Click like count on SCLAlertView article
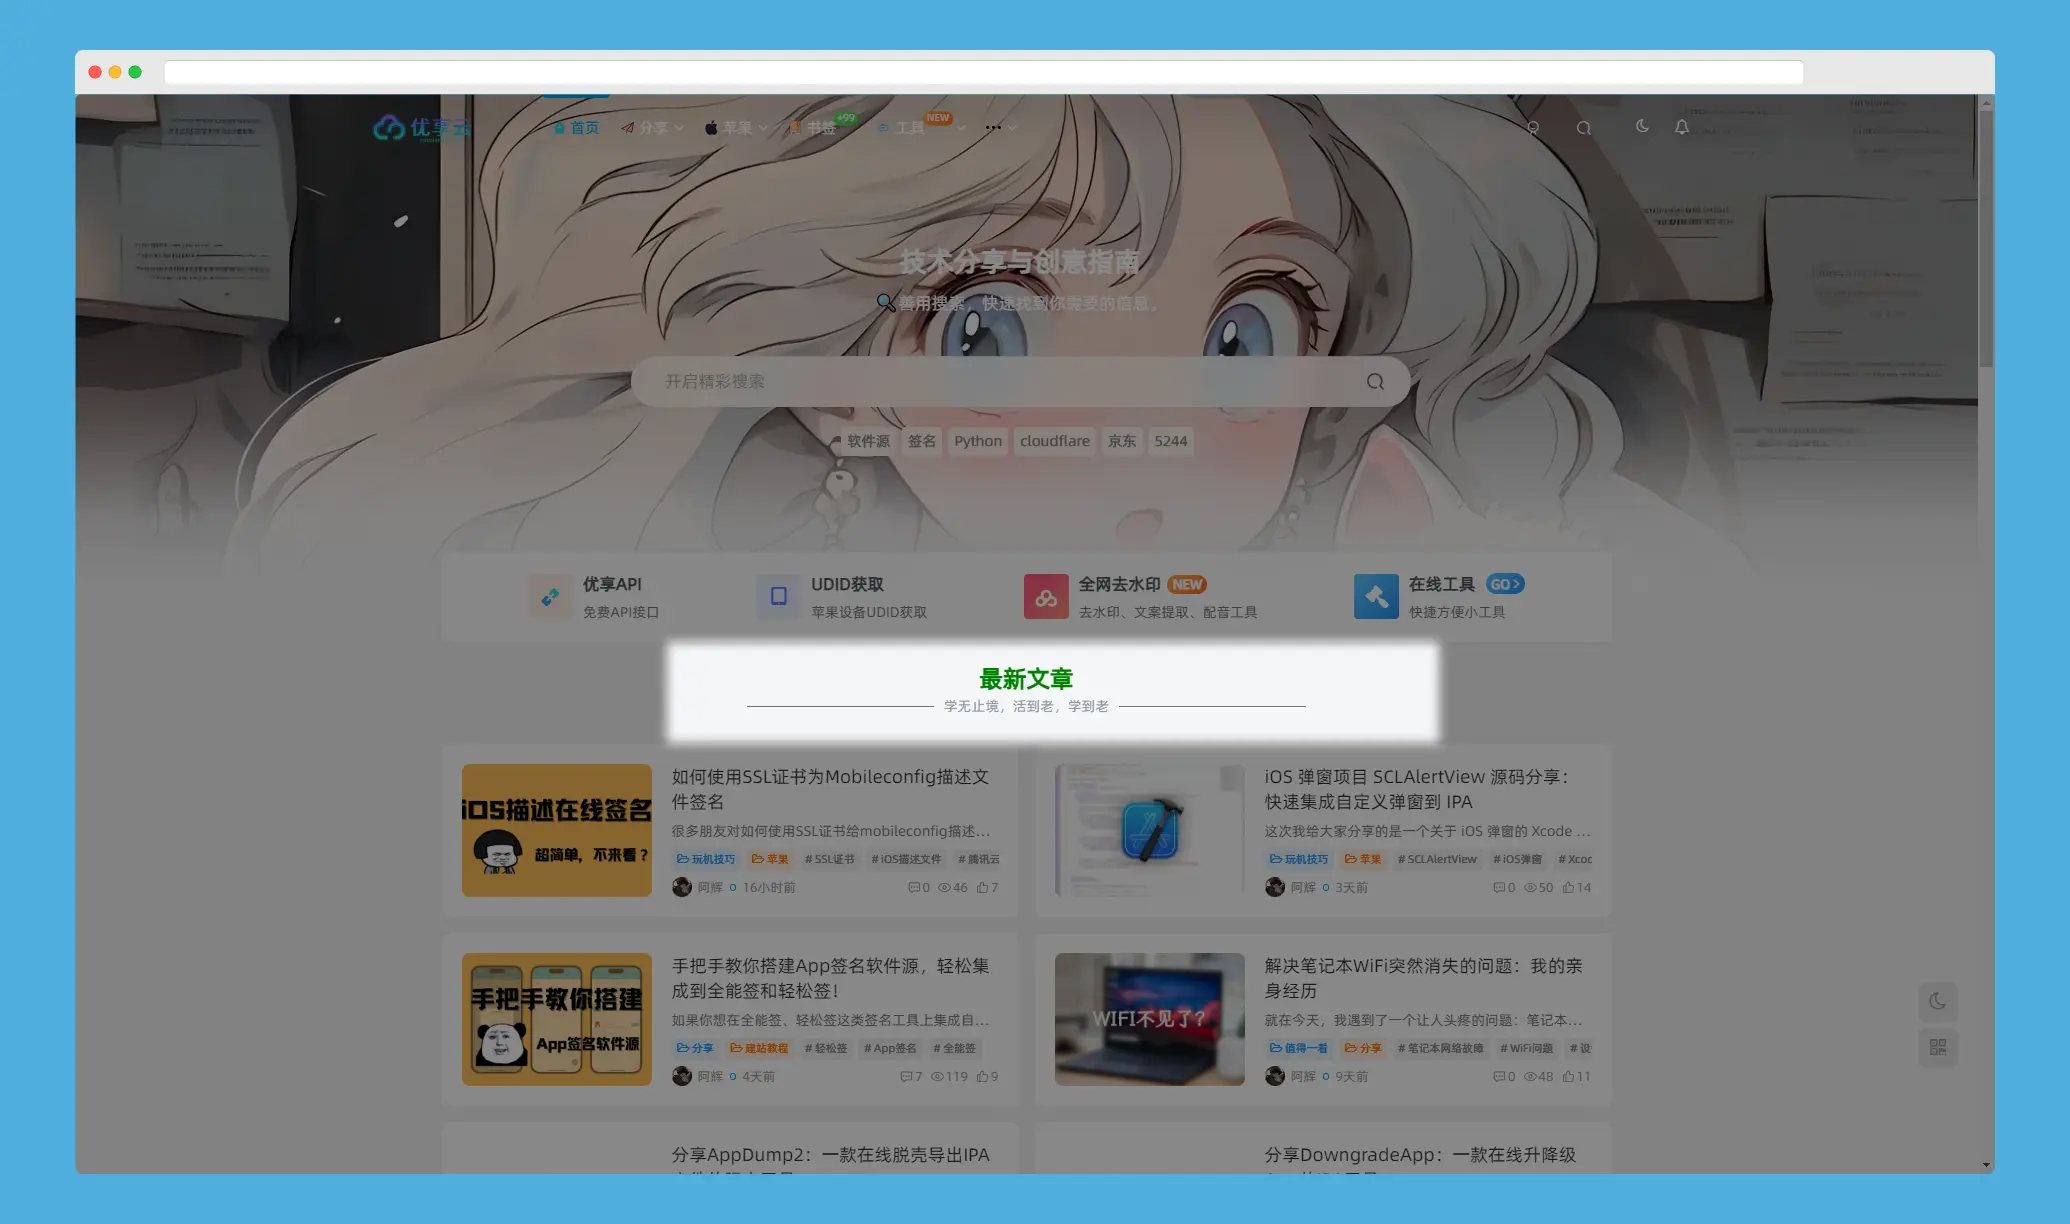 click(1584, 888)
